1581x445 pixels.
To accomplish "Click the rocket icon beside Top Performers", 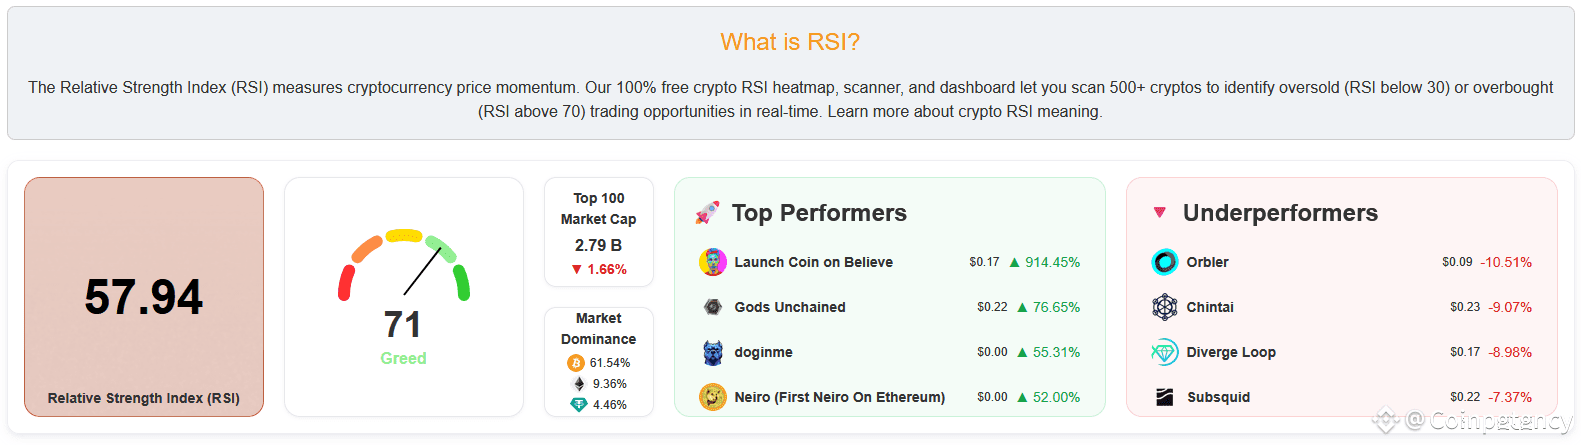I will tap(707, 212).
